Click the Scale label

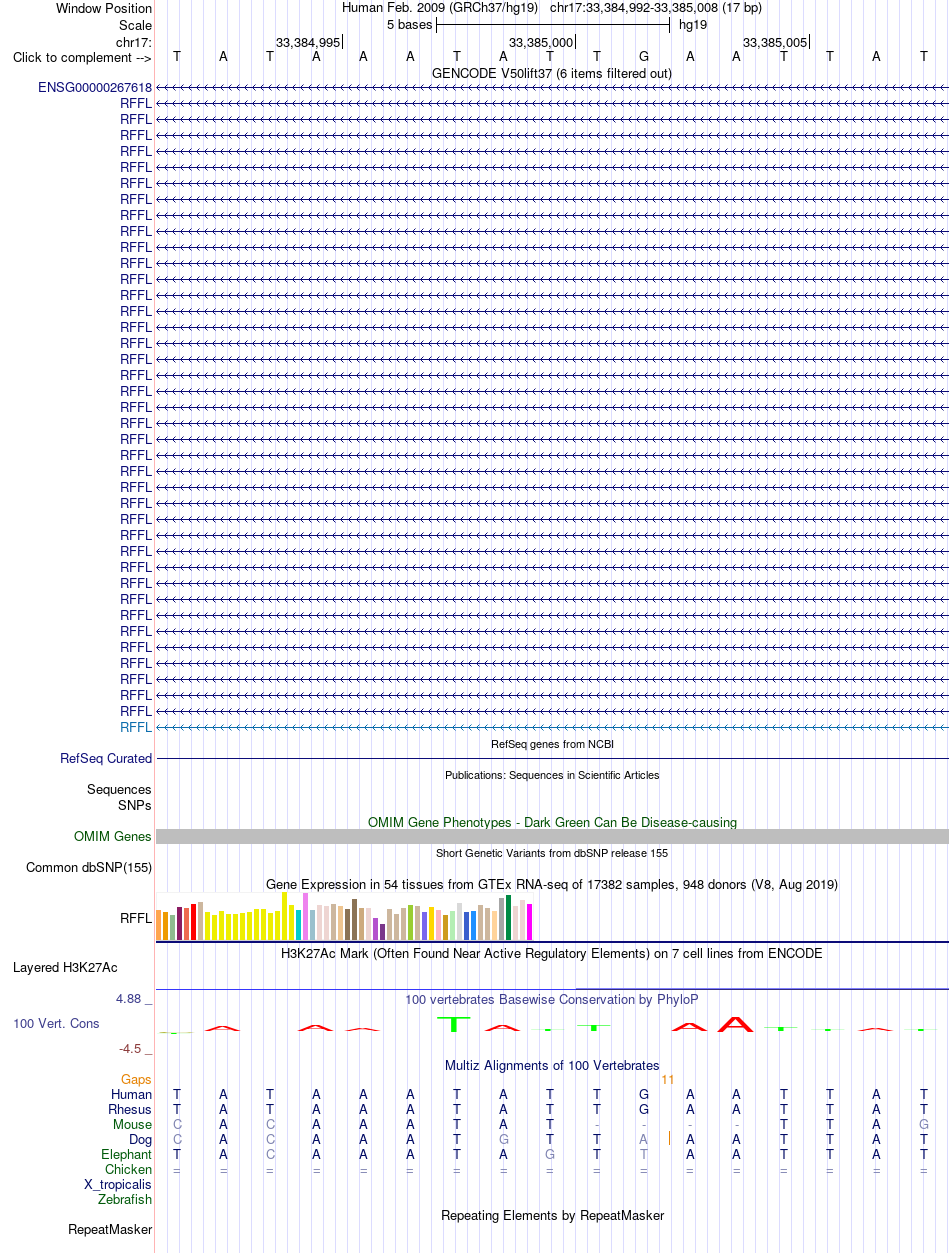(x=135, y=25)
